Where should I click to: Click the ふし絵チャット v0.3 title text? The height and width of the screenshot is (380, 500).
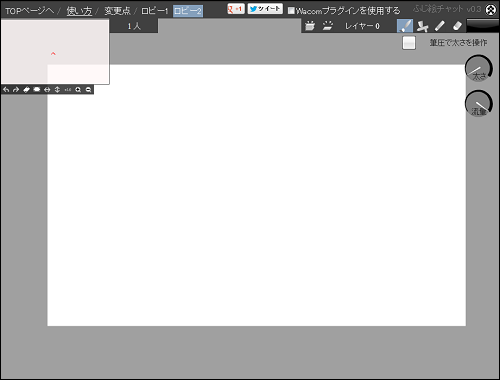447,9
